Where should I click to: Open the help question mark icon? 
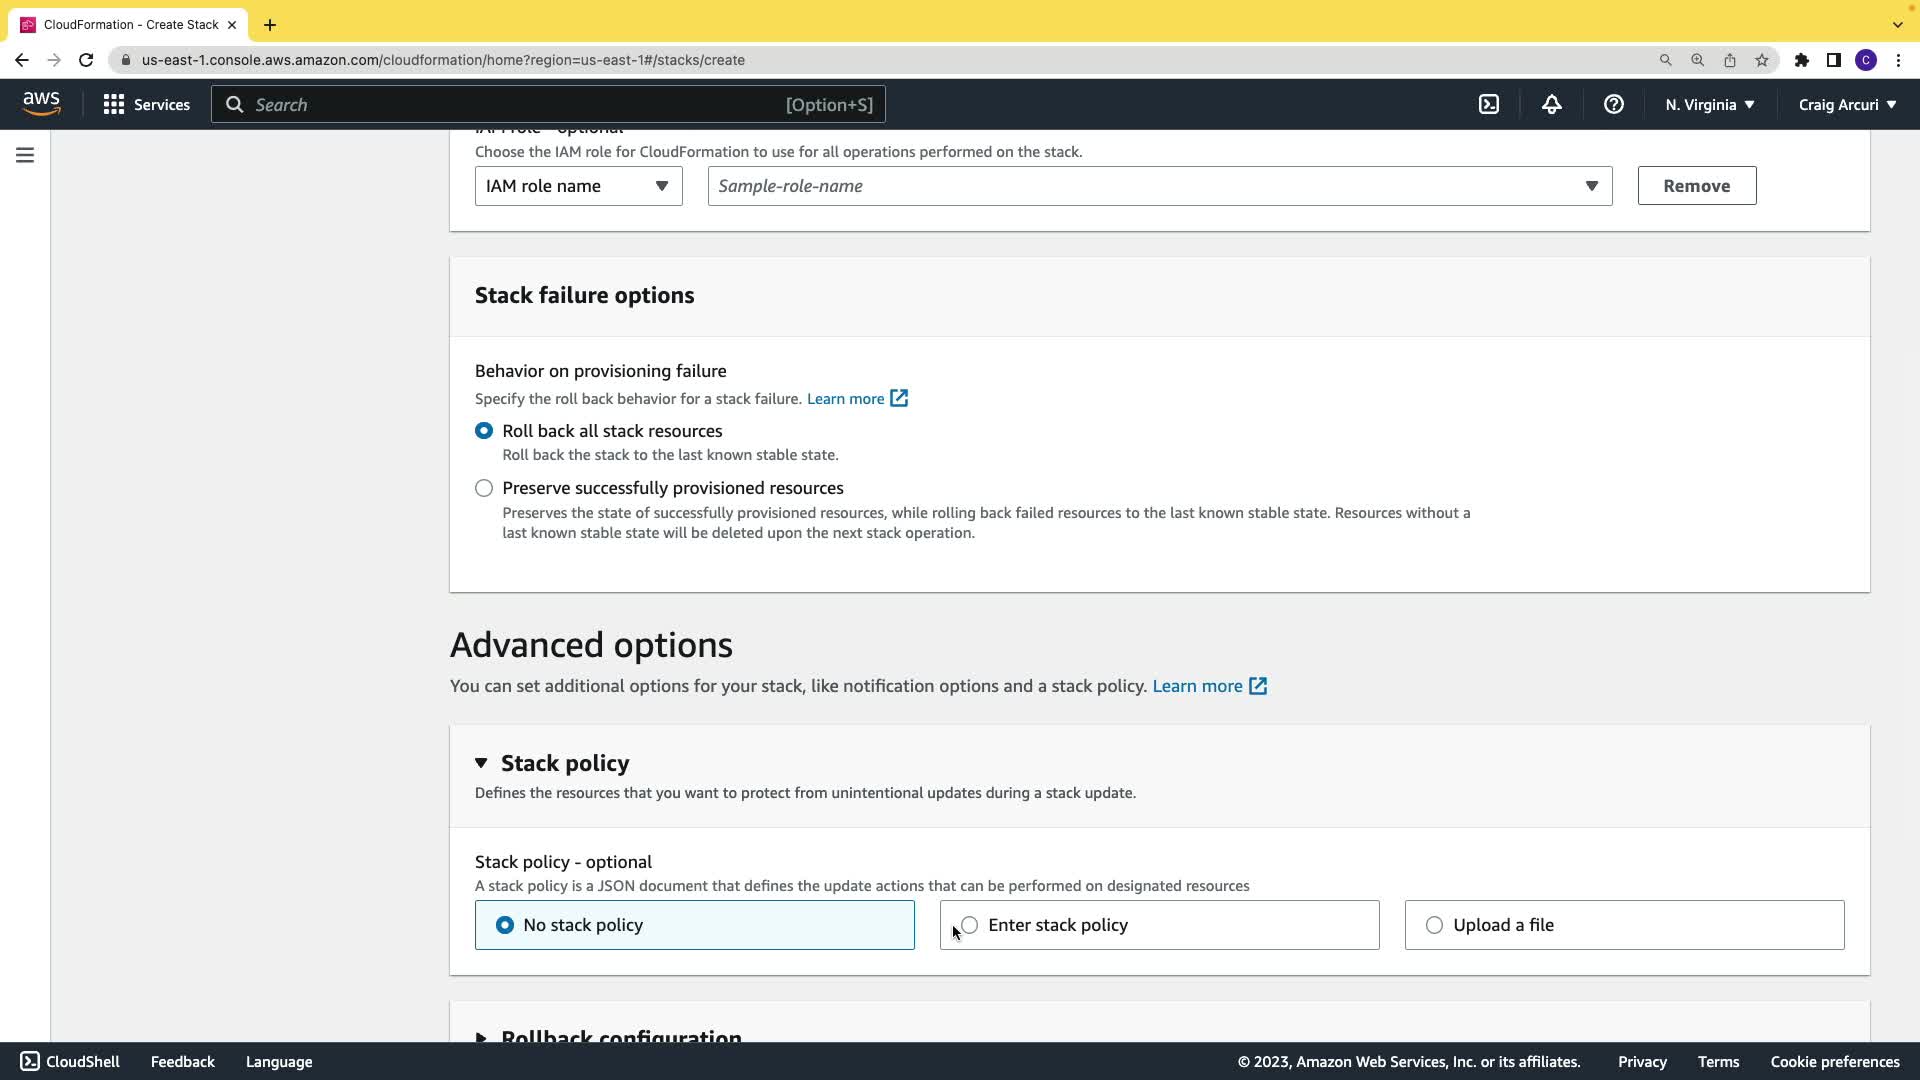pos(1613,105)
